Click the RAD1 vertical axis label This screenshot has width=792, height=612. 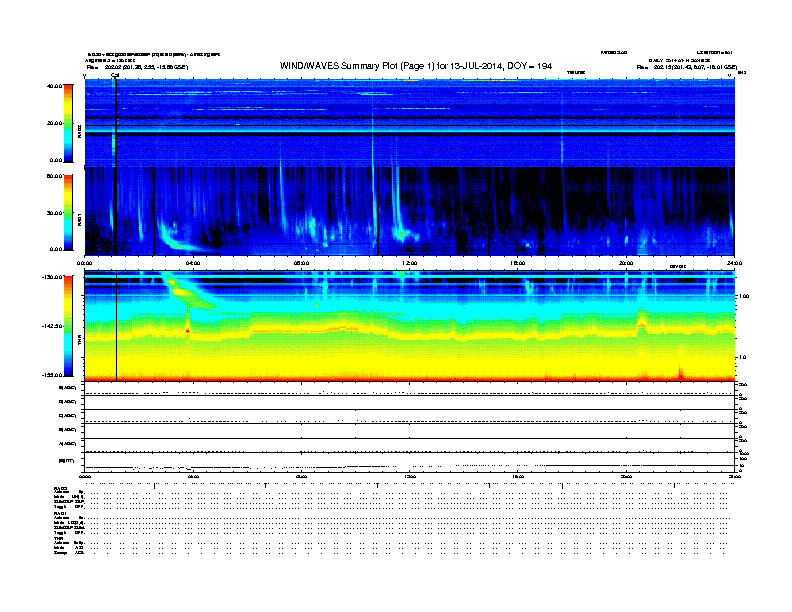point(79,219)
